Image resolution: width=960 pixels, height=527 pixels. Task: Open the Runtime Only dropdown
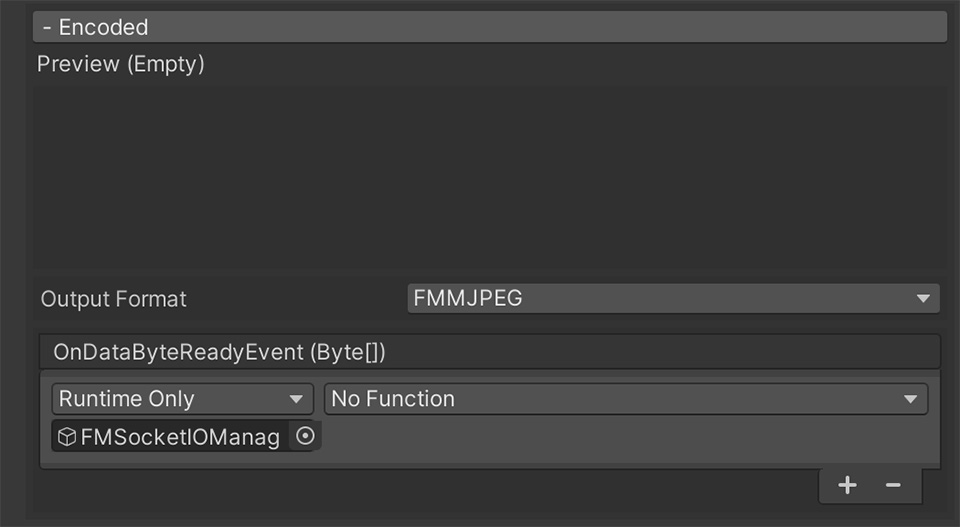(x=182, y=399)
